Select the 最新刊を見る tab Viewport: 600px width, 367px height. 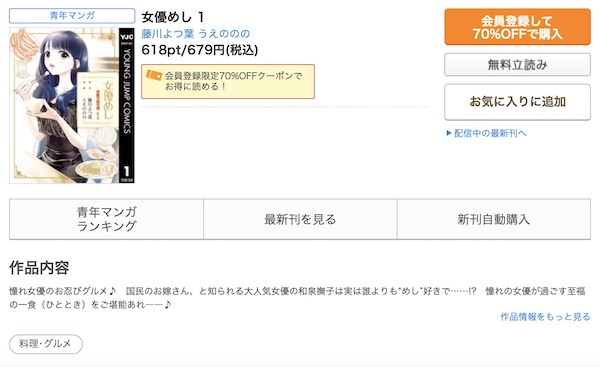300,219
